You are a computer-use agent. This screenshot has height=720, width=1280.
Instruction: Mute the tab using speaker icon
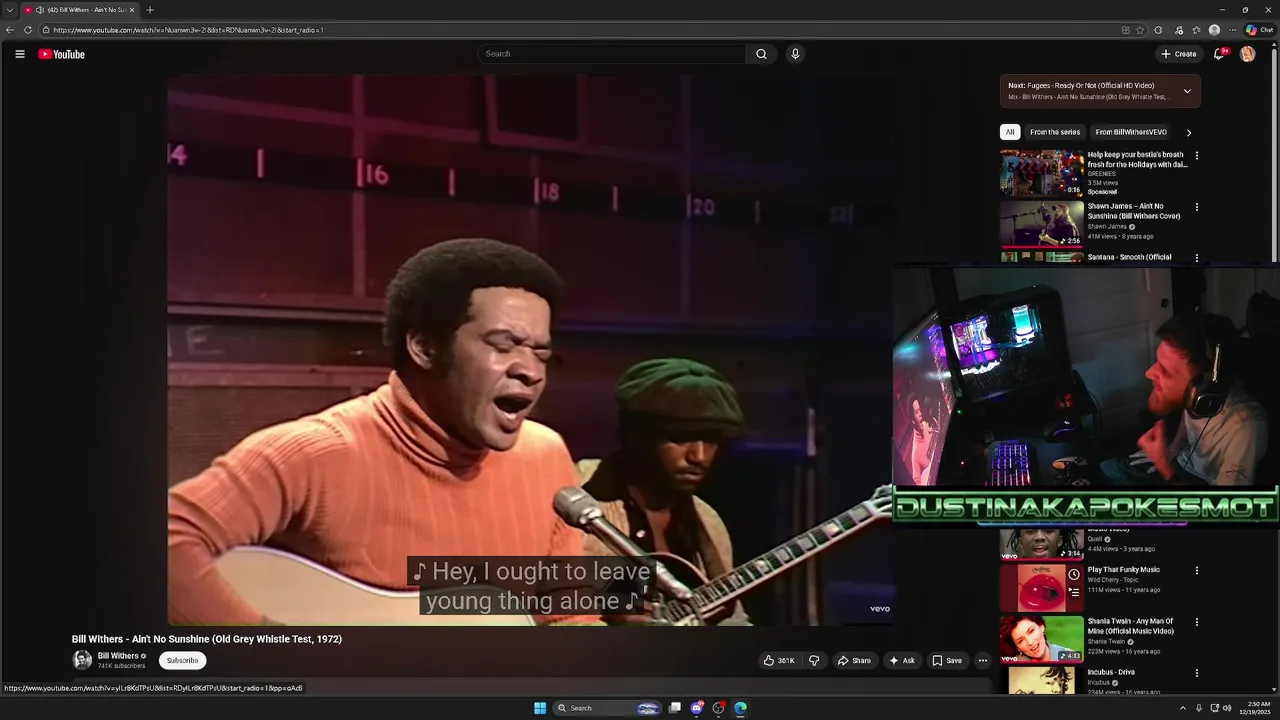pyautogui.click(x=39, y=10)
